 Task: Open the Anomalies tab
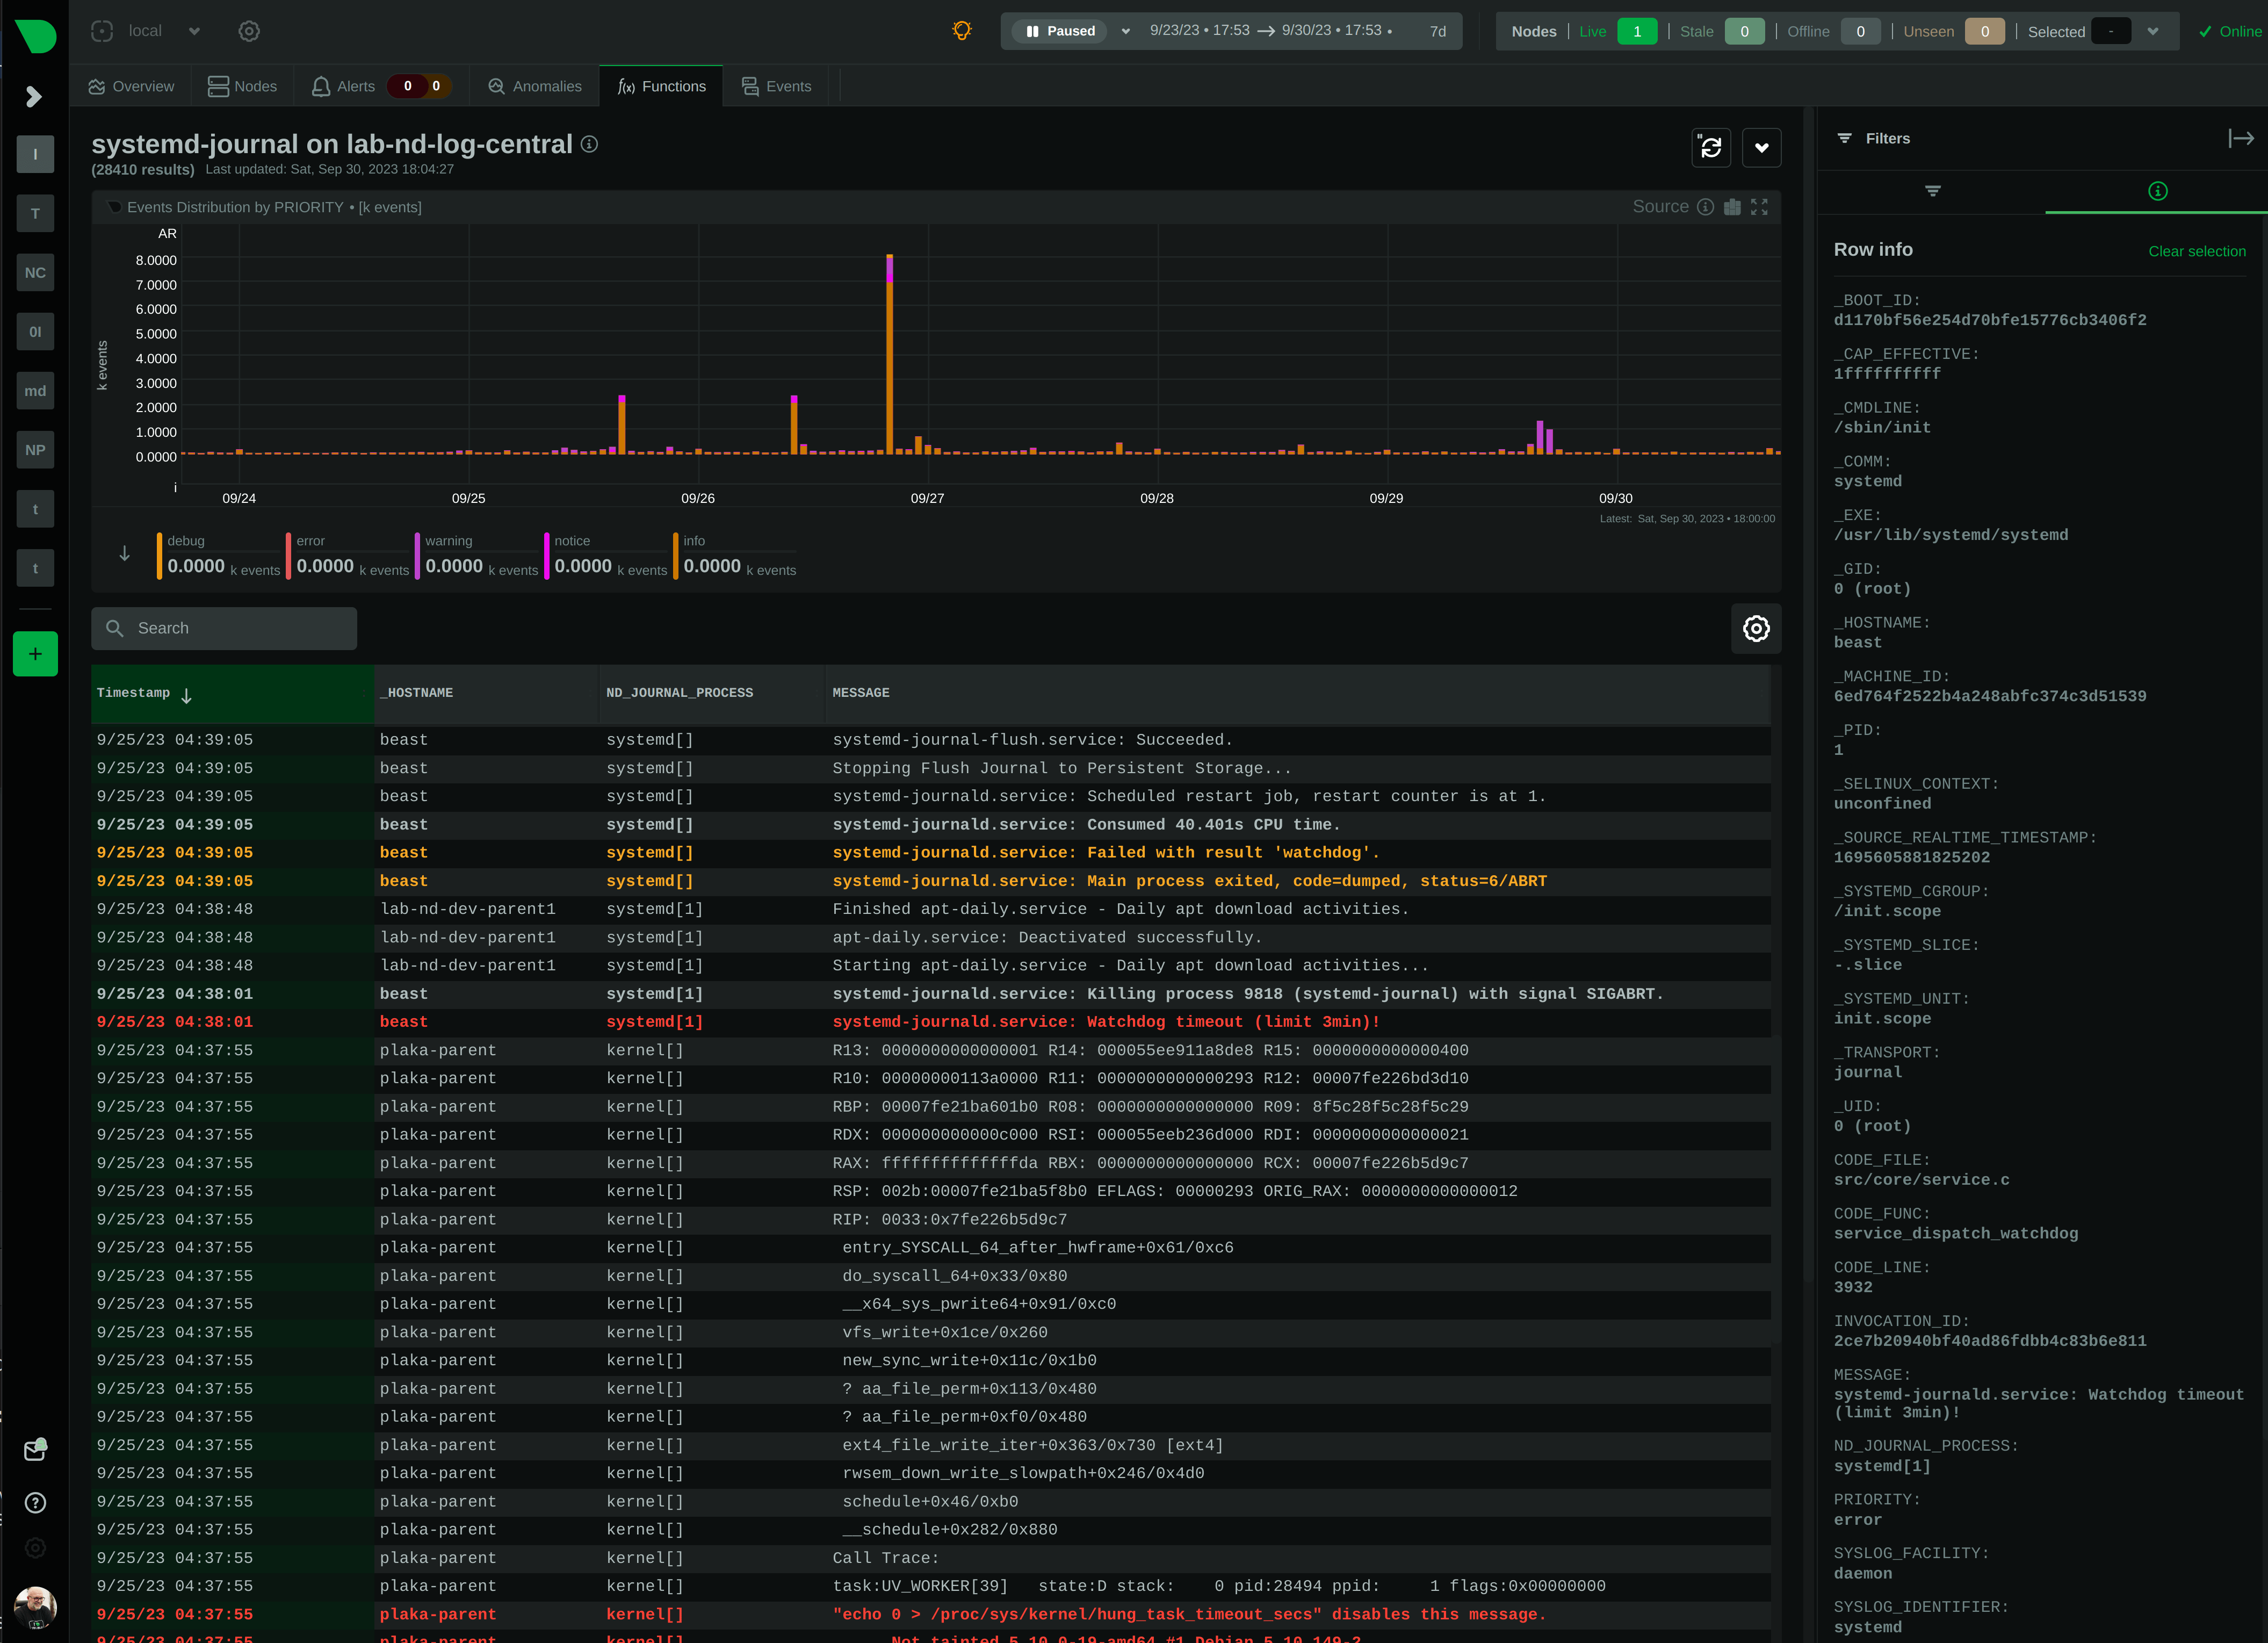(534, 86)
